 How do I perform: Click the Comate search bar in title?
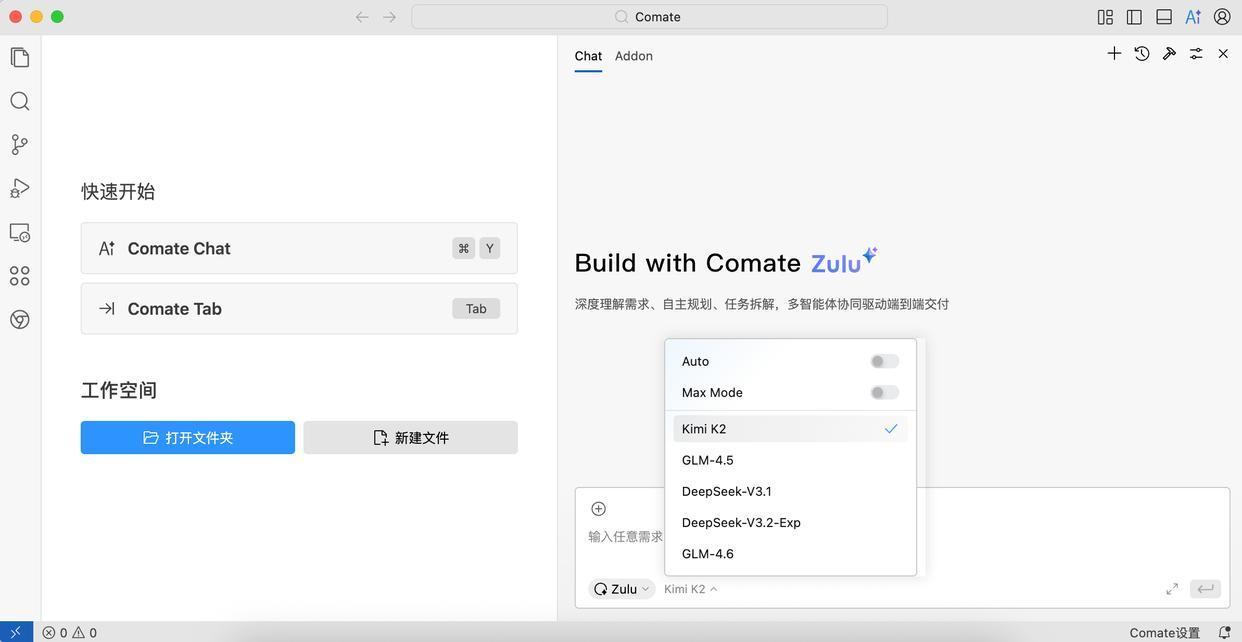point(649,17)
